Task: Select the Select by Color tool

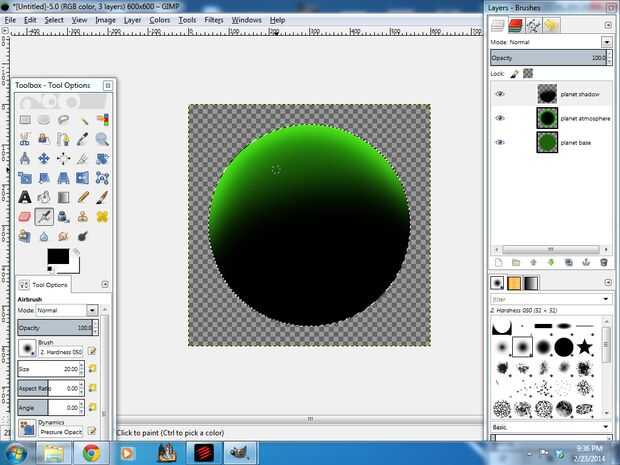Action: pos(102,119)
